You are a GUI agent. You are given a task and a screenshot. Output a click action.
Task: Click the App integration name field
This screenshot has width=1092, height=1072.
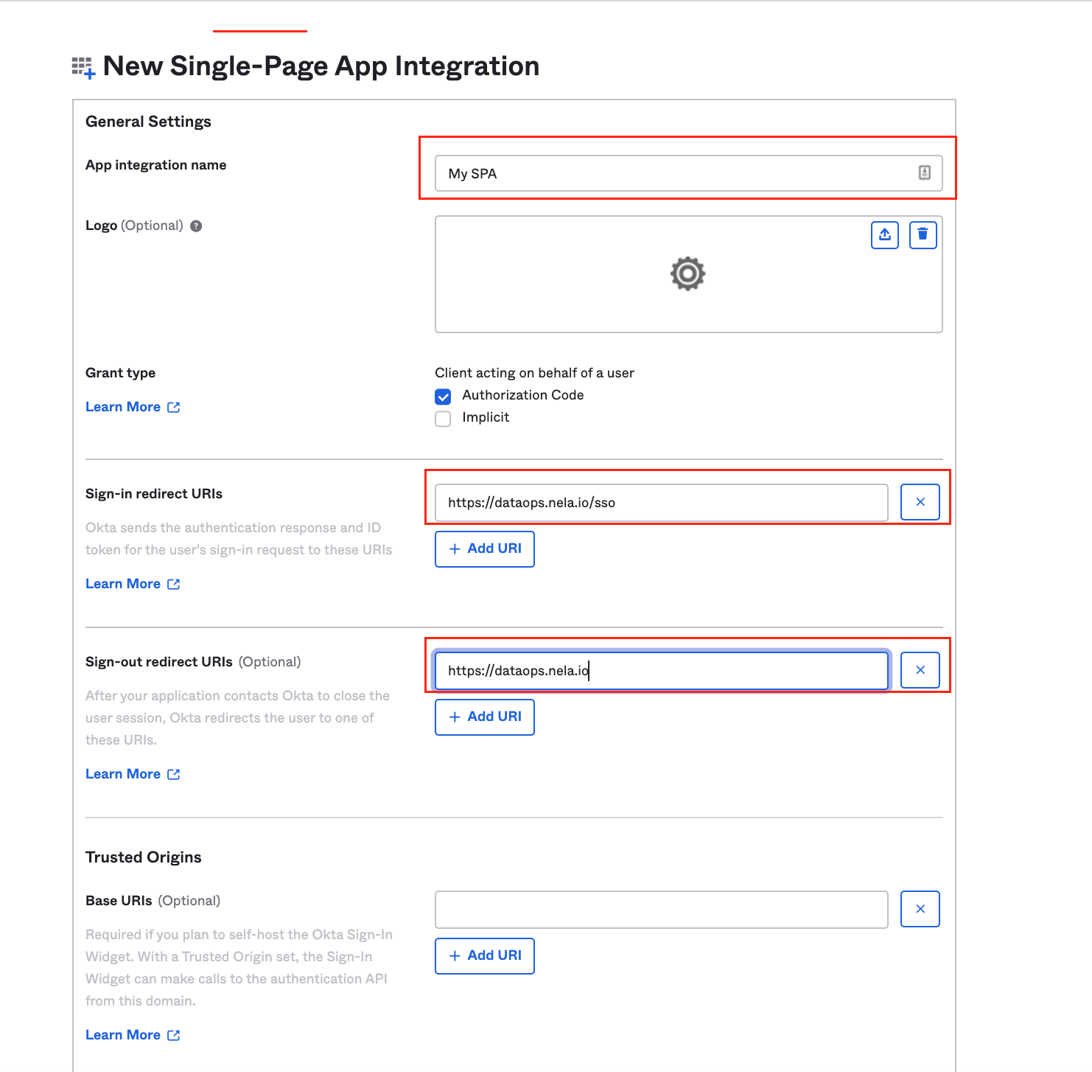(688, 173)
